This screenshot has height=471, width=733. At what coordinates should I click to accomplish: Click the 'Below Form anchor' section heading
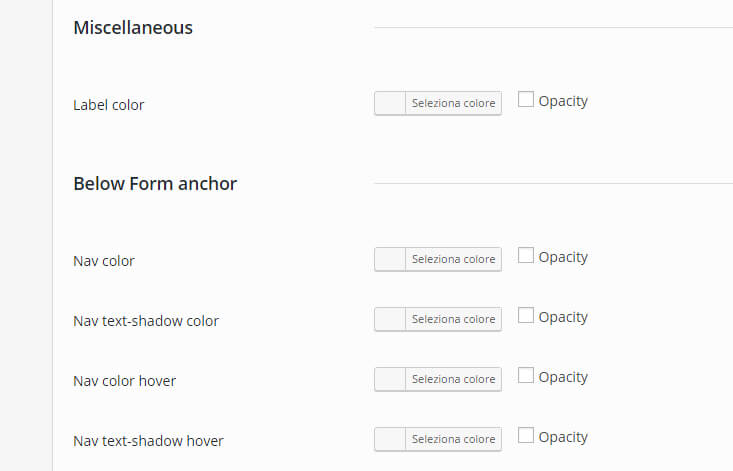(x=155, y=184)
